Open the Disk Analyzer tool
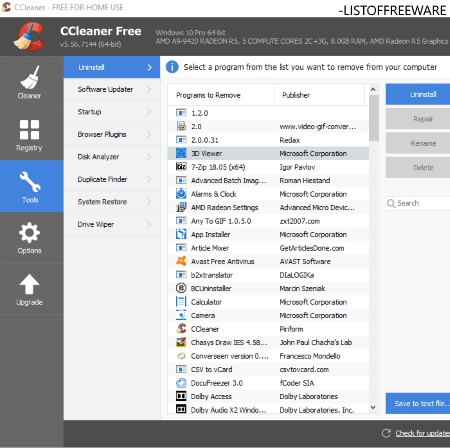The image size is (450, 448). click(x=112, y=157)
